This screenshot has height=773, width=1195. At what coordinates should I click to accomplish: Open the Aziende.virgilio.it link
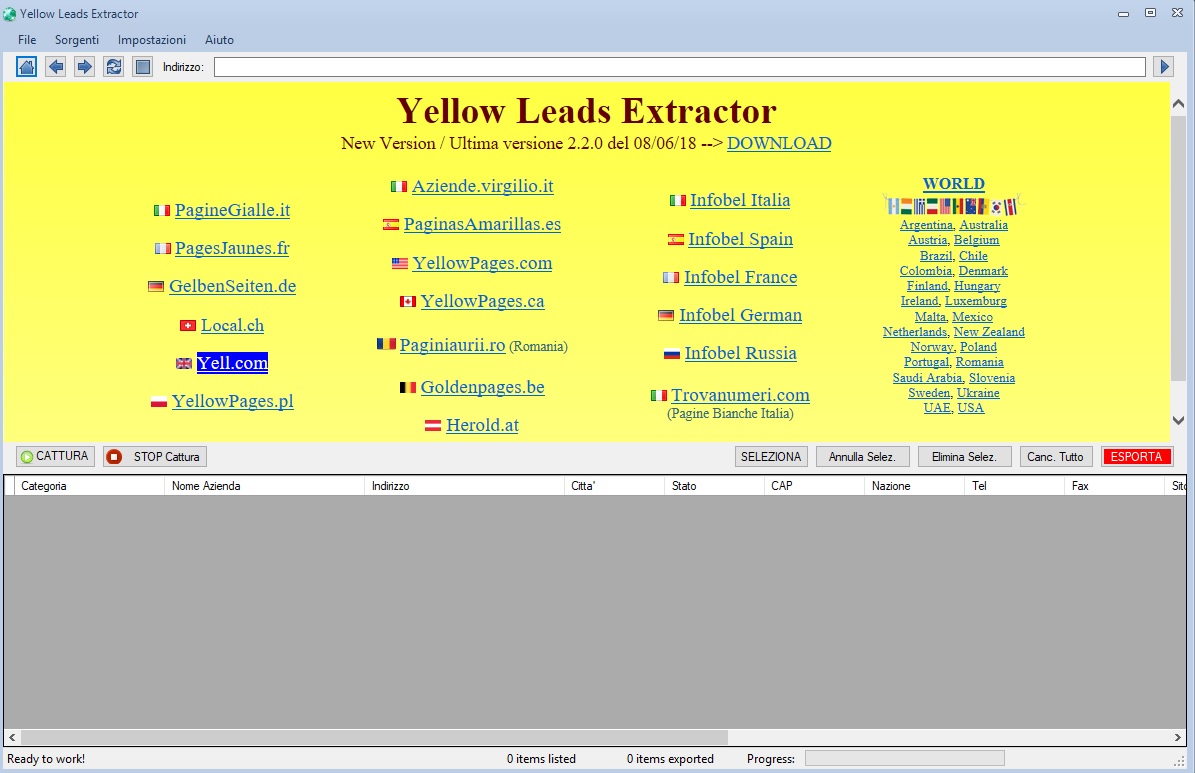482,186
